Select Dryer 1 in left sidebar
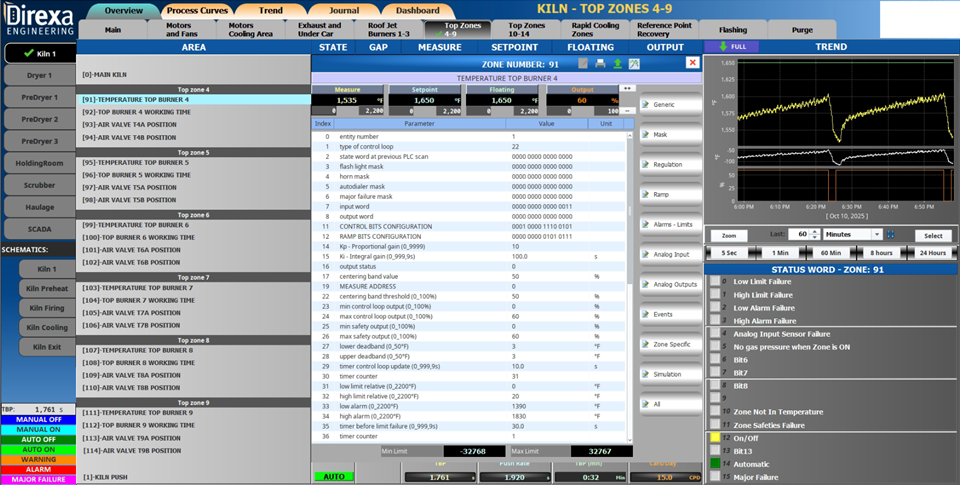960x485 pixels. (x=40, y=75)
